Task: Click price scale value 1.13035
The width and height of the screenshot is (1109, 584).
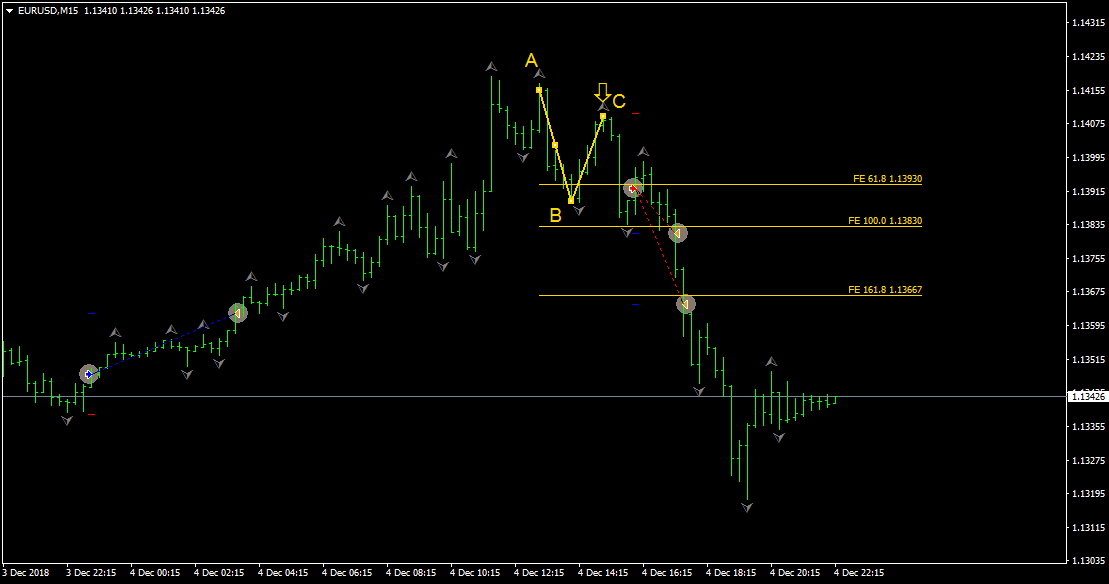Action: pyautogui.click(x=1088, y=561)
